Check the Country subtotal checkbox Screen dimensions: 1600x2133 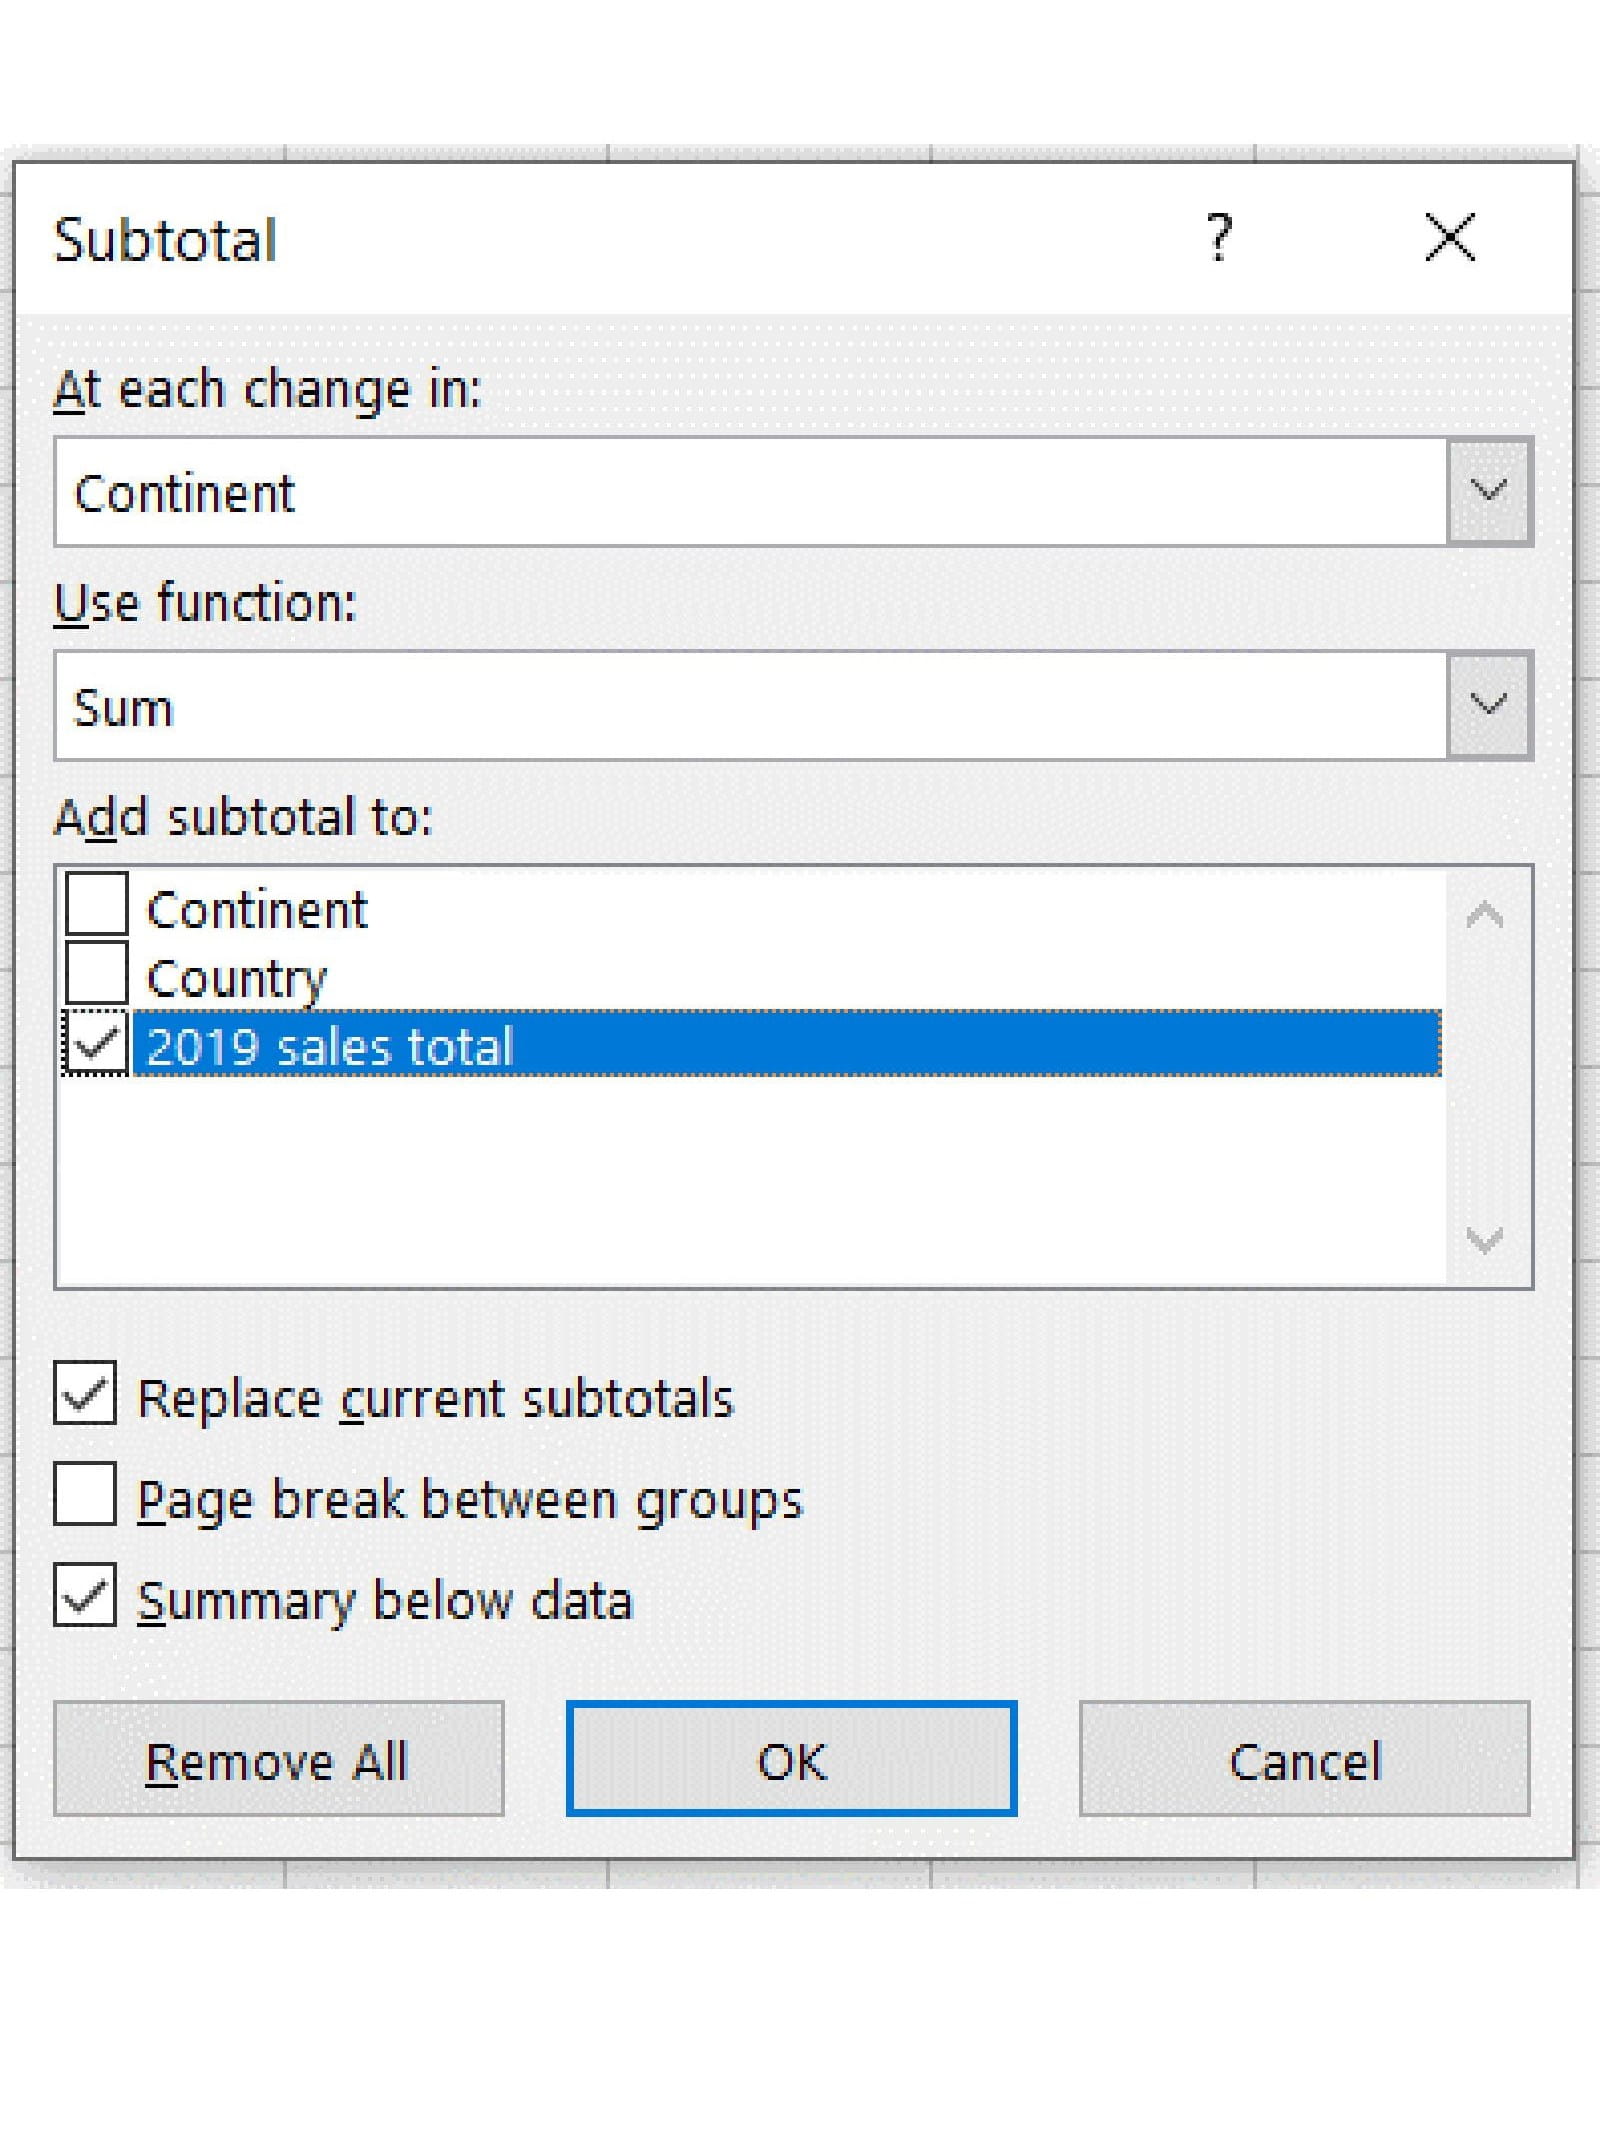coord(96,972)
